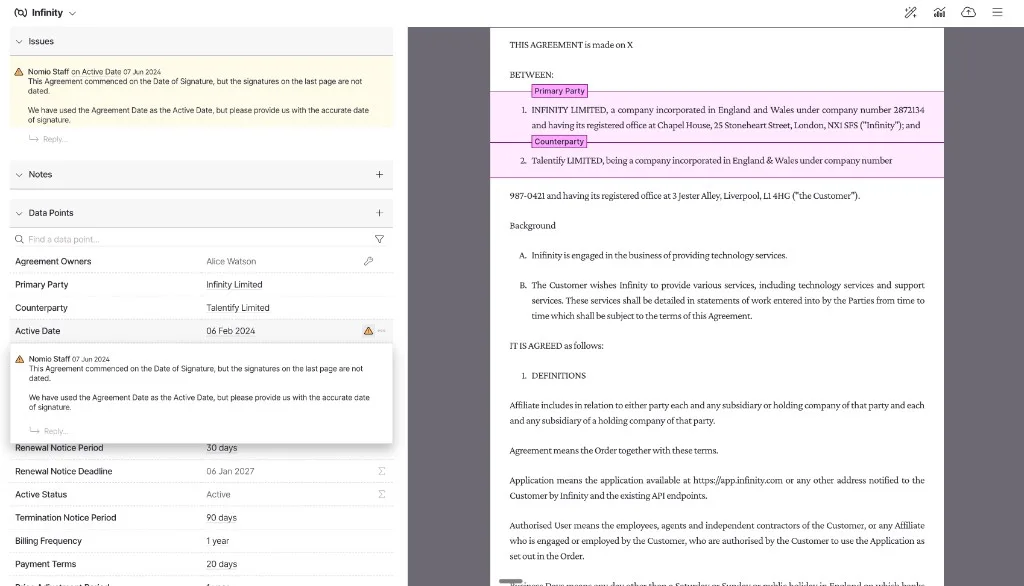
Task: Open the analytics chart icon
Action: tap(939, 12)
